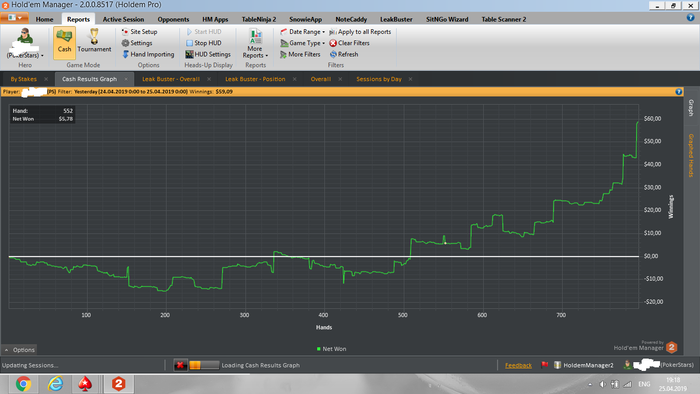The image size is (700, 394).
Task: Switch to Leak Buster - Overall tab
Action: (x=171, y=79)
